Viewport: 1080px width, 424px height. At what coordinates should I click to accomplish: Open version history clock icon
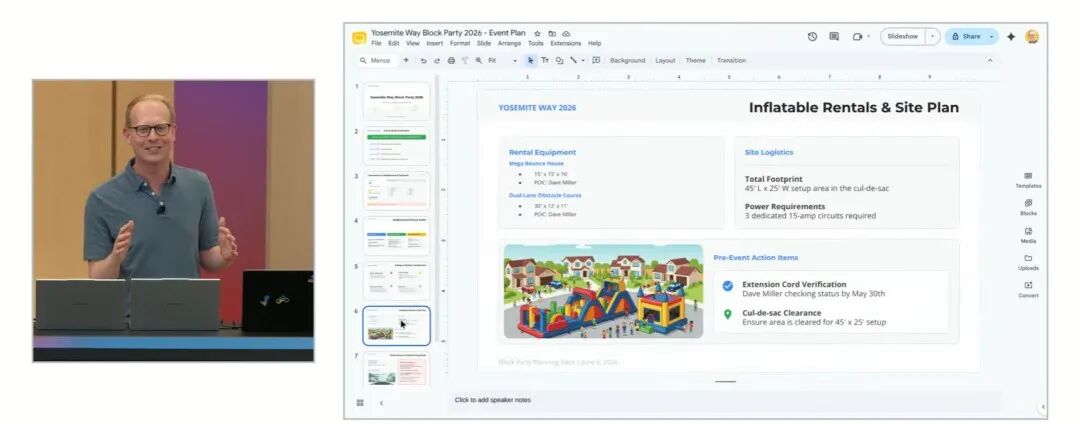[x=812, y=36]
